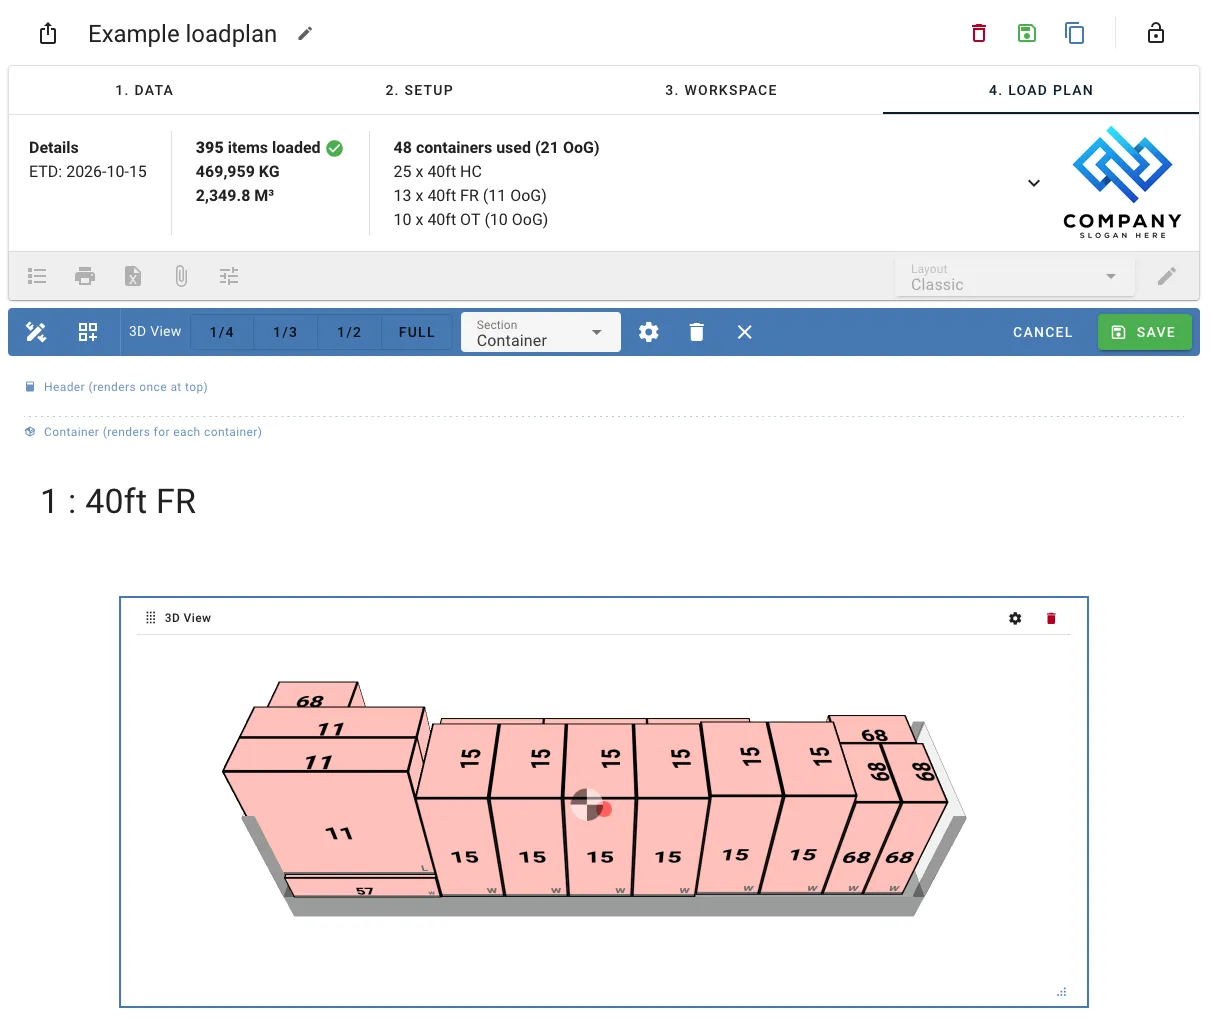The image size is (1212, 1019).
Task: Select the 4. LOAD PLAN tab
Action: 1041,90
